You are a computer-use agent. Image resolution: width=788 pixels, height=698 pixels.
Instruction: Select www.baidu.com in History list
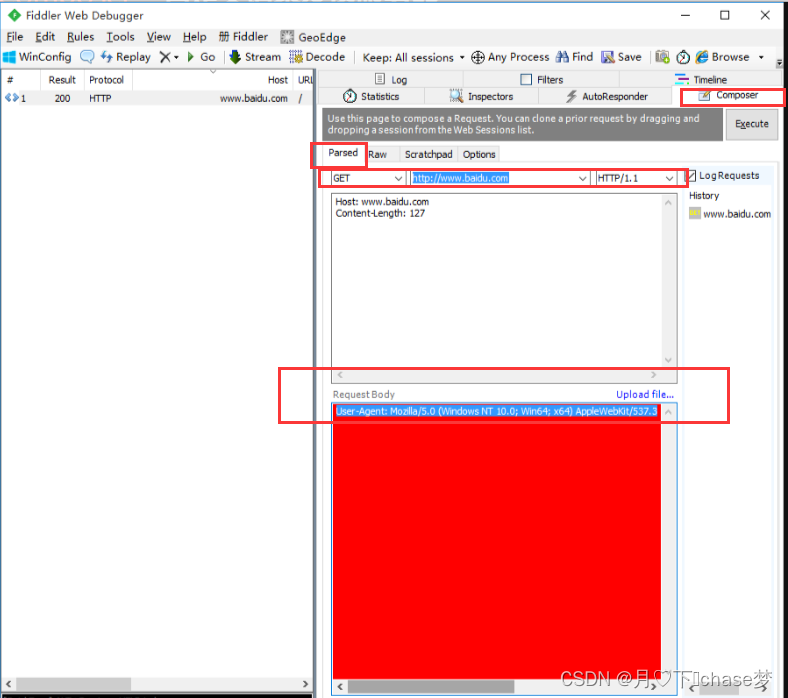pyautogui.click(x=730, y=214)
